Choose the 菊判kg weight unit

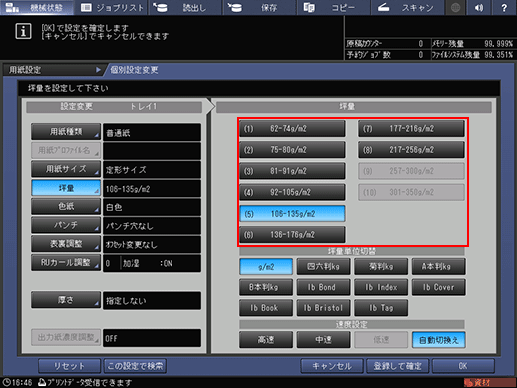381,267
